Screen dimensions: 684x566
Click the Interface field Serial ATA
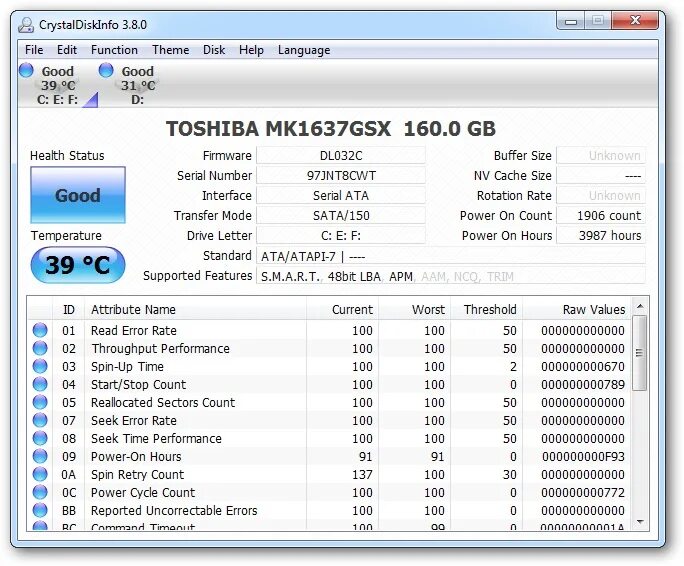point(341,196)
